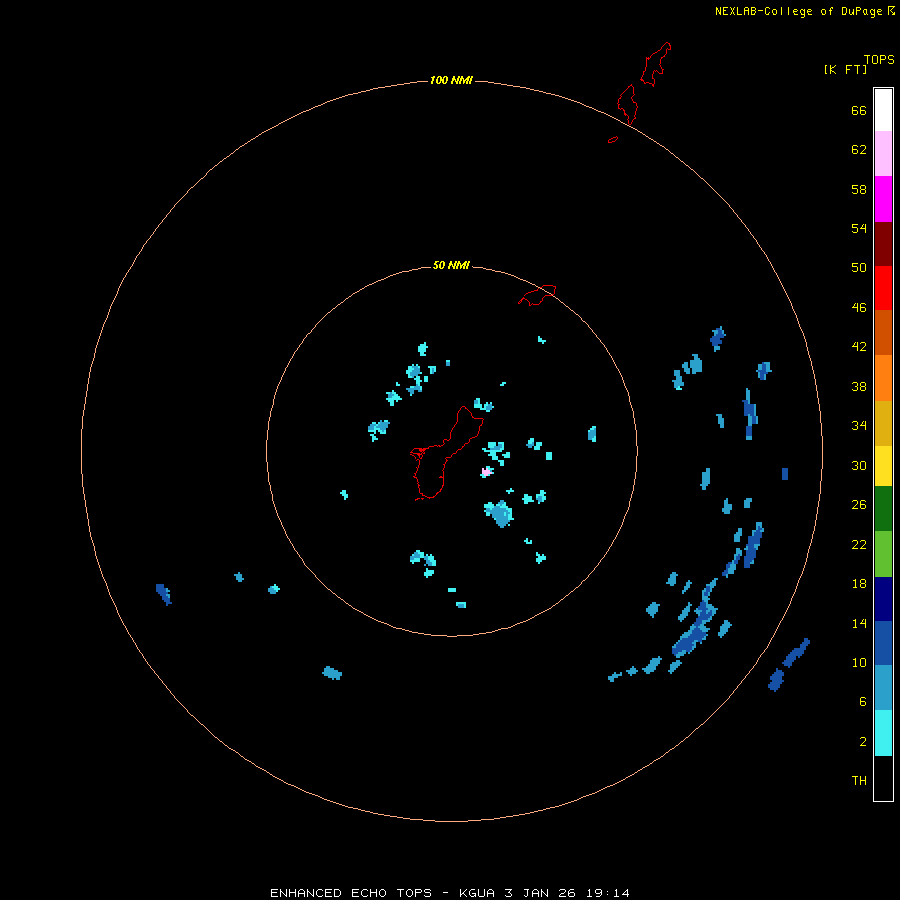Click the '42' legend value
The width and height of the screenshot is (900, 900).
tap(859, 347)
